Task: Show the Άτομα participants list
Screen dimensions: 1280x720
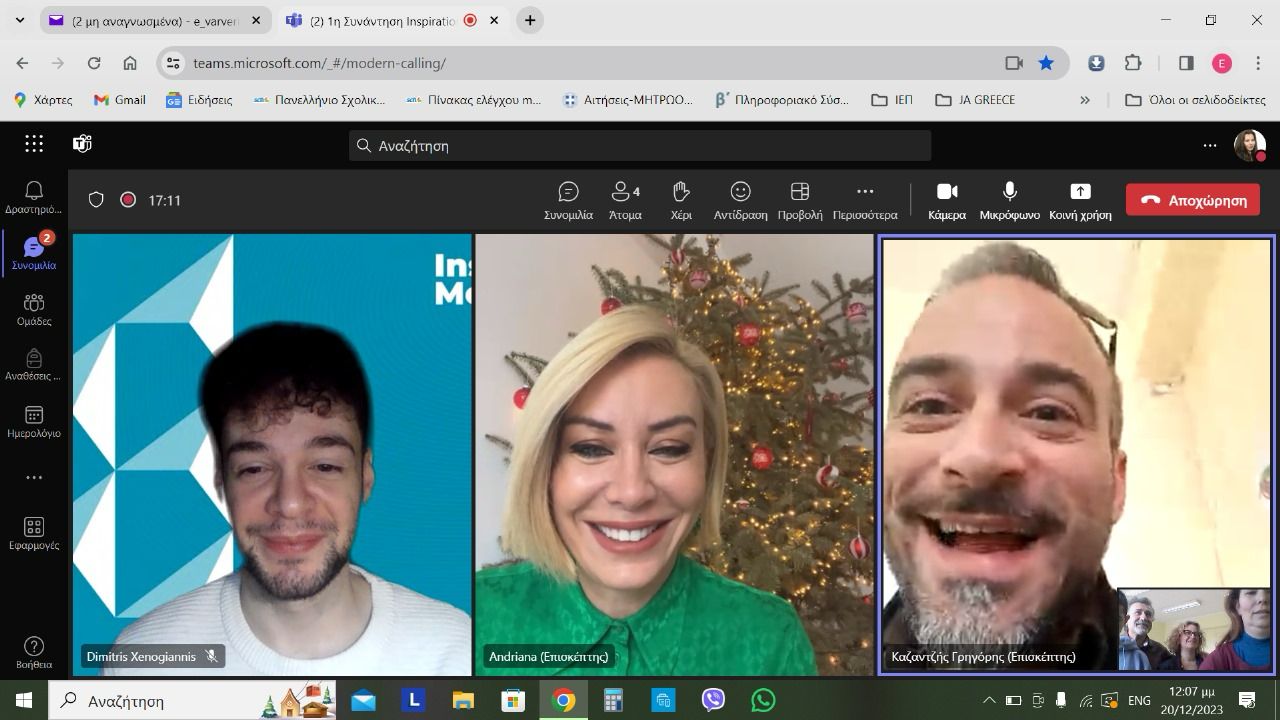Action: click(625, 200)
